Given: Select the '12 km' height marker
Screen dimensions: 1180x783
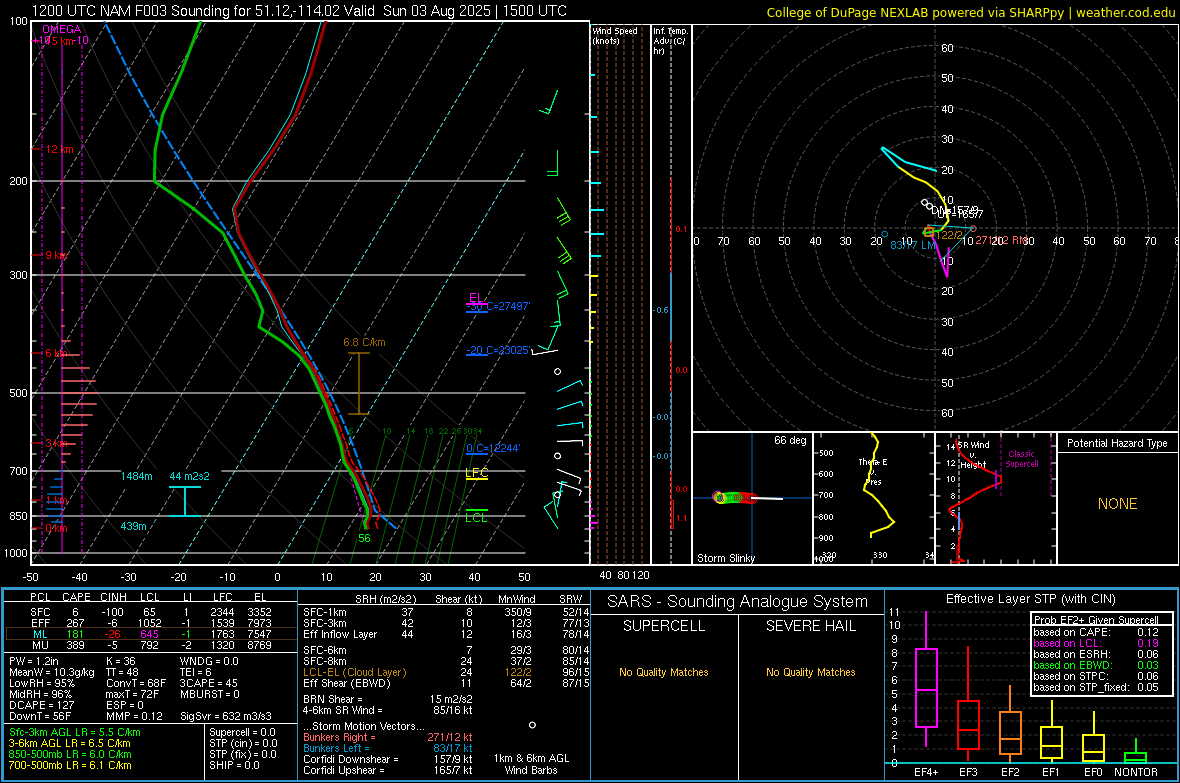Looking at the screenshot, I should click(59, 149).
